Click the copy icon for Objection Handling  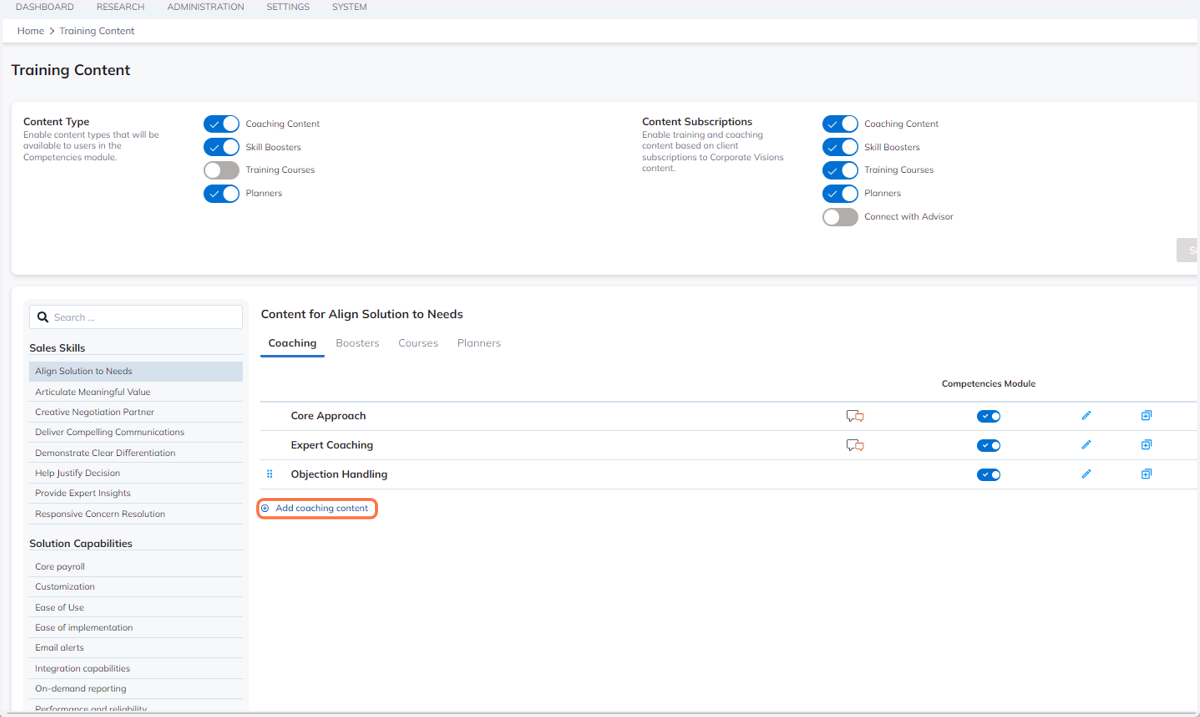(x=1146, y=474)
